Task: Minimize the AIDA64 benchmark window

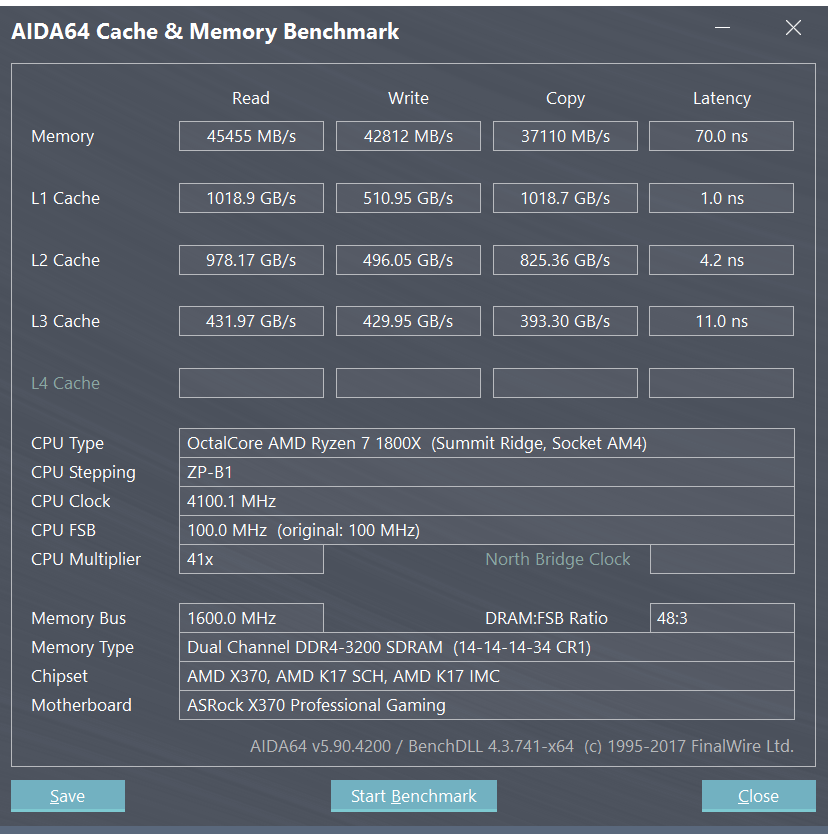Action: [723, 27]
